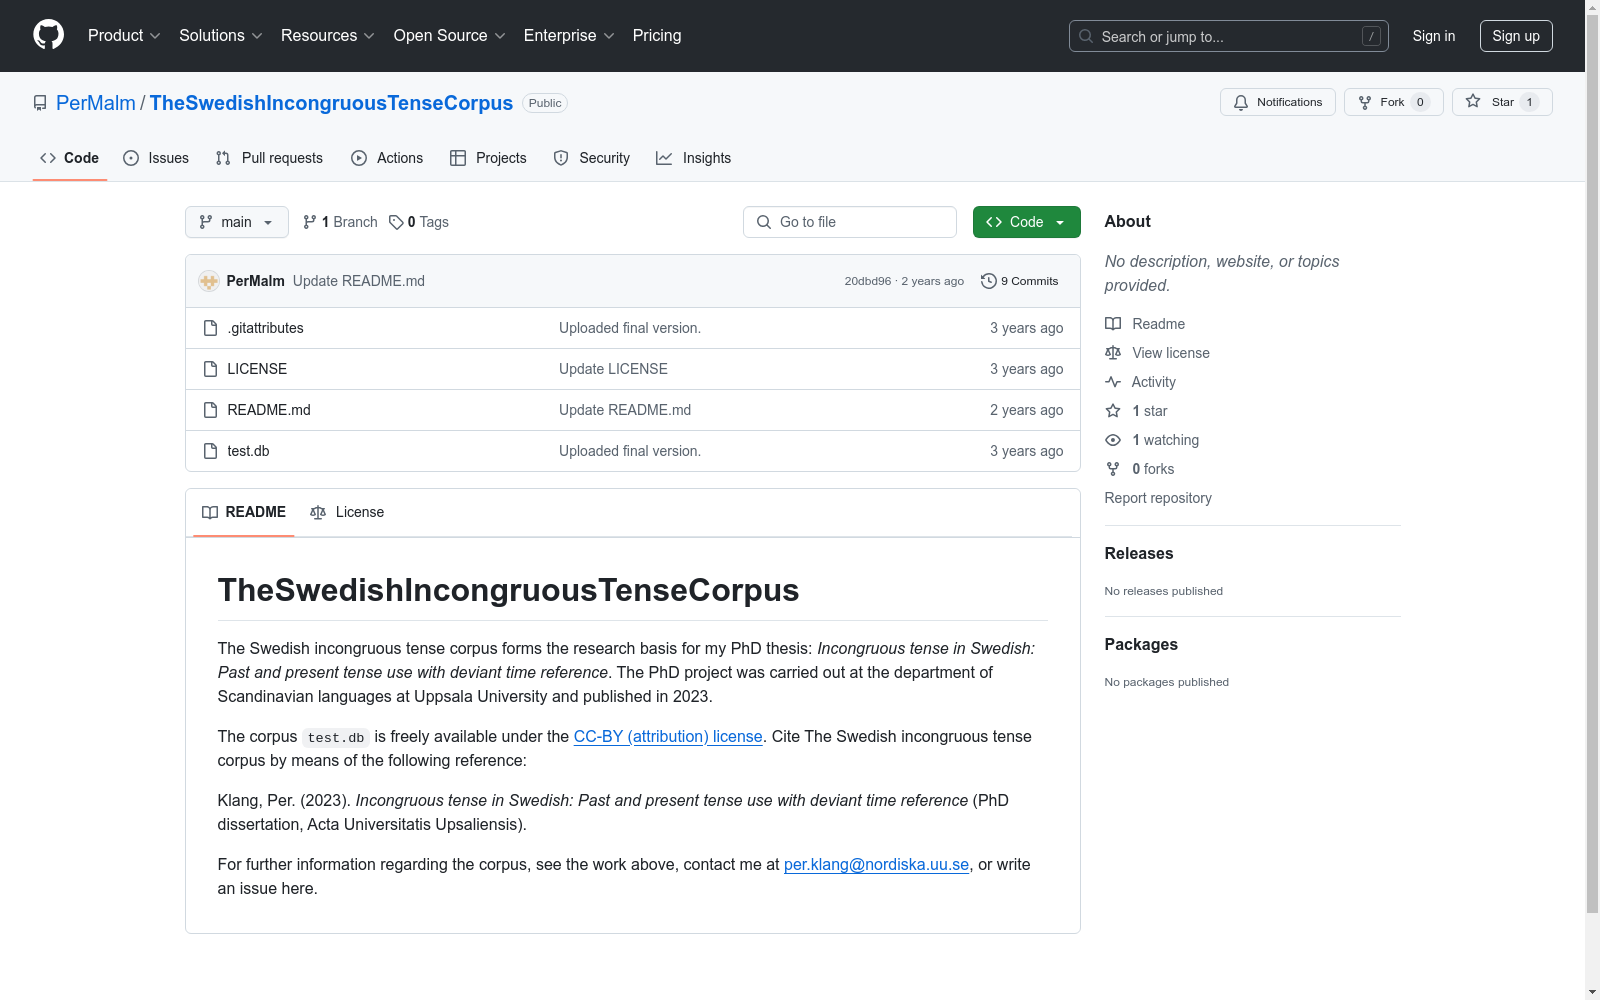The height and width of the screenshot is (1000, 1600).
Task: Open the test.db file
Action: click(248, 451)
